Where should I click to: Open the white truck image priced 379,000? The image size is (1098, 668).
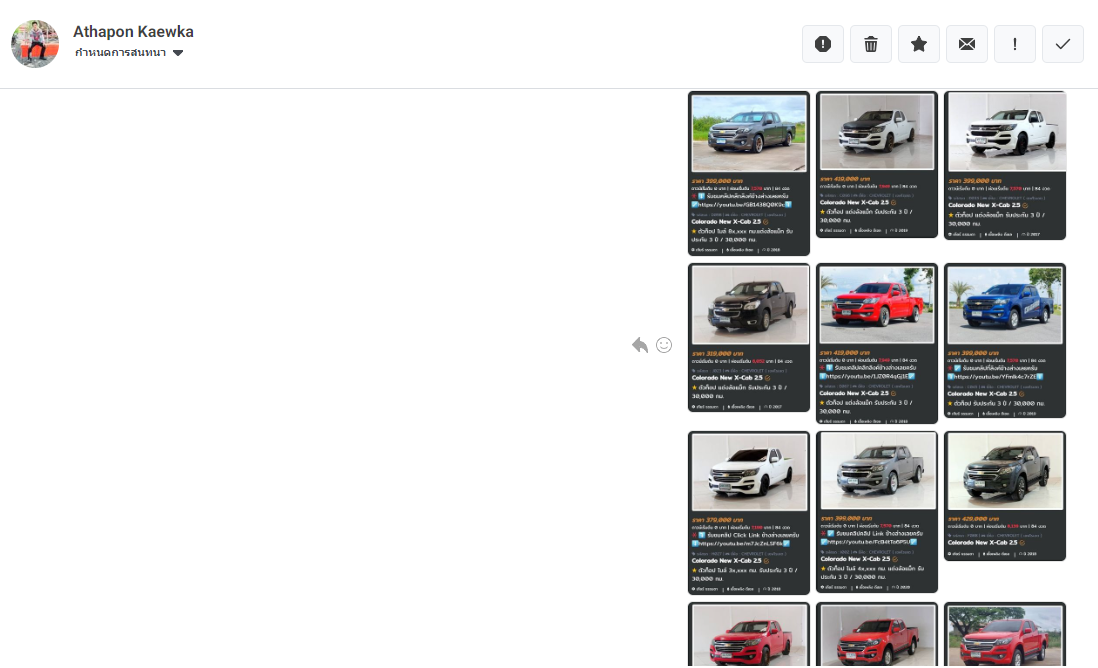coord(749,513)
